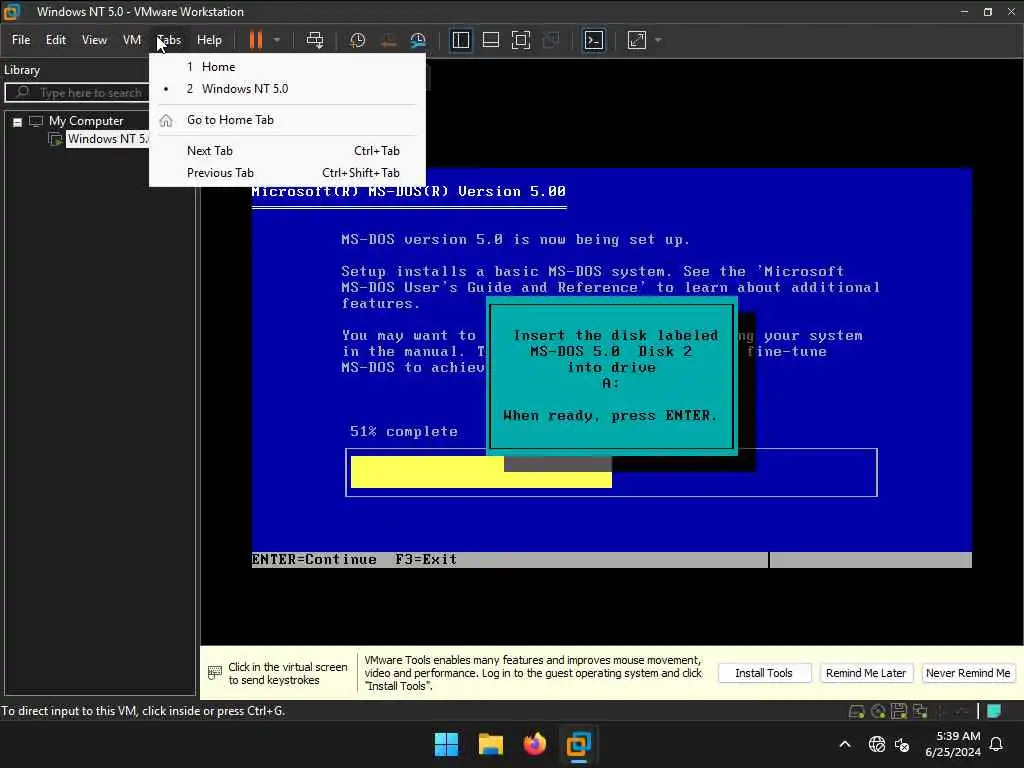Open the Windows Start menu
The width and height of the screenshot is (1024, 768).
pyautogui.click(x=447, y=744)
